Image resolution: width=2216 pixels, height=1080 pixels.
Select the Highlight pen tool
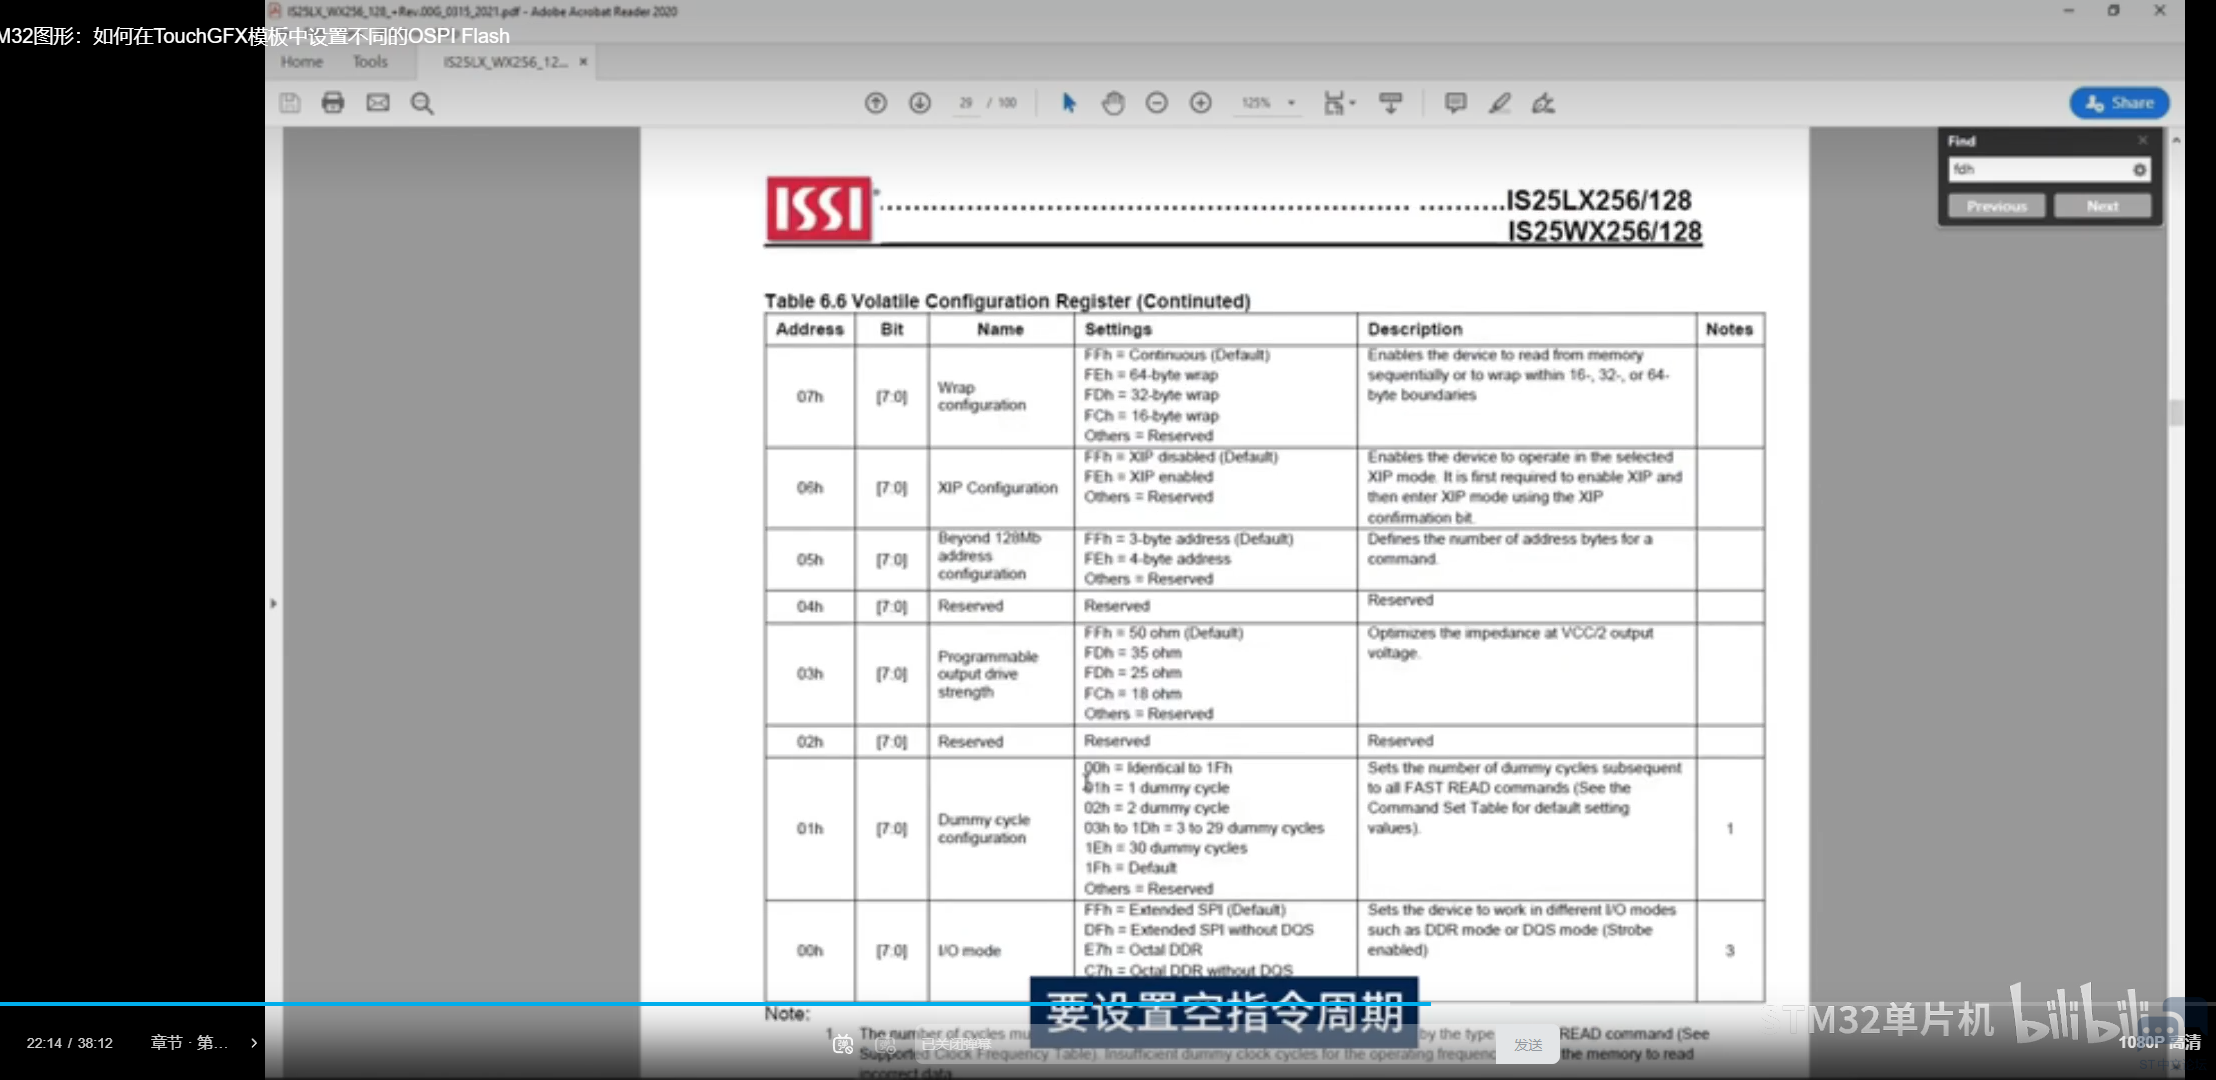click(1499, 103)
